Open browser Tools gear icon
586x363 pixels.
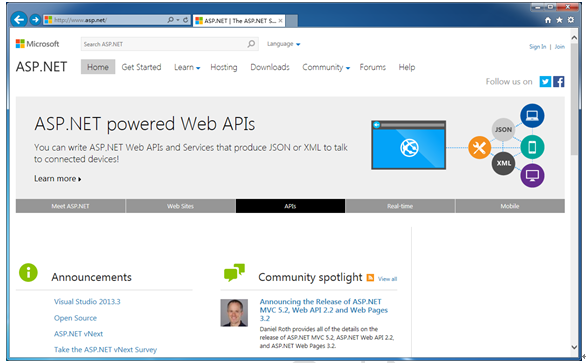pos(571,20)
